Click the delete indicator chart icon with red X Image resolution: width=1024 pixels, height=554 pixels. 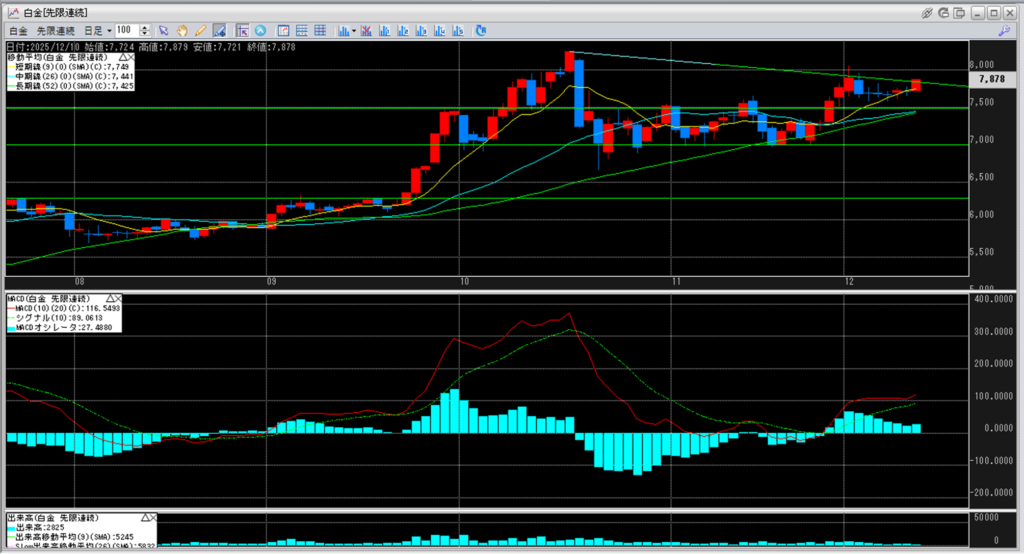(x=366, y=31)
